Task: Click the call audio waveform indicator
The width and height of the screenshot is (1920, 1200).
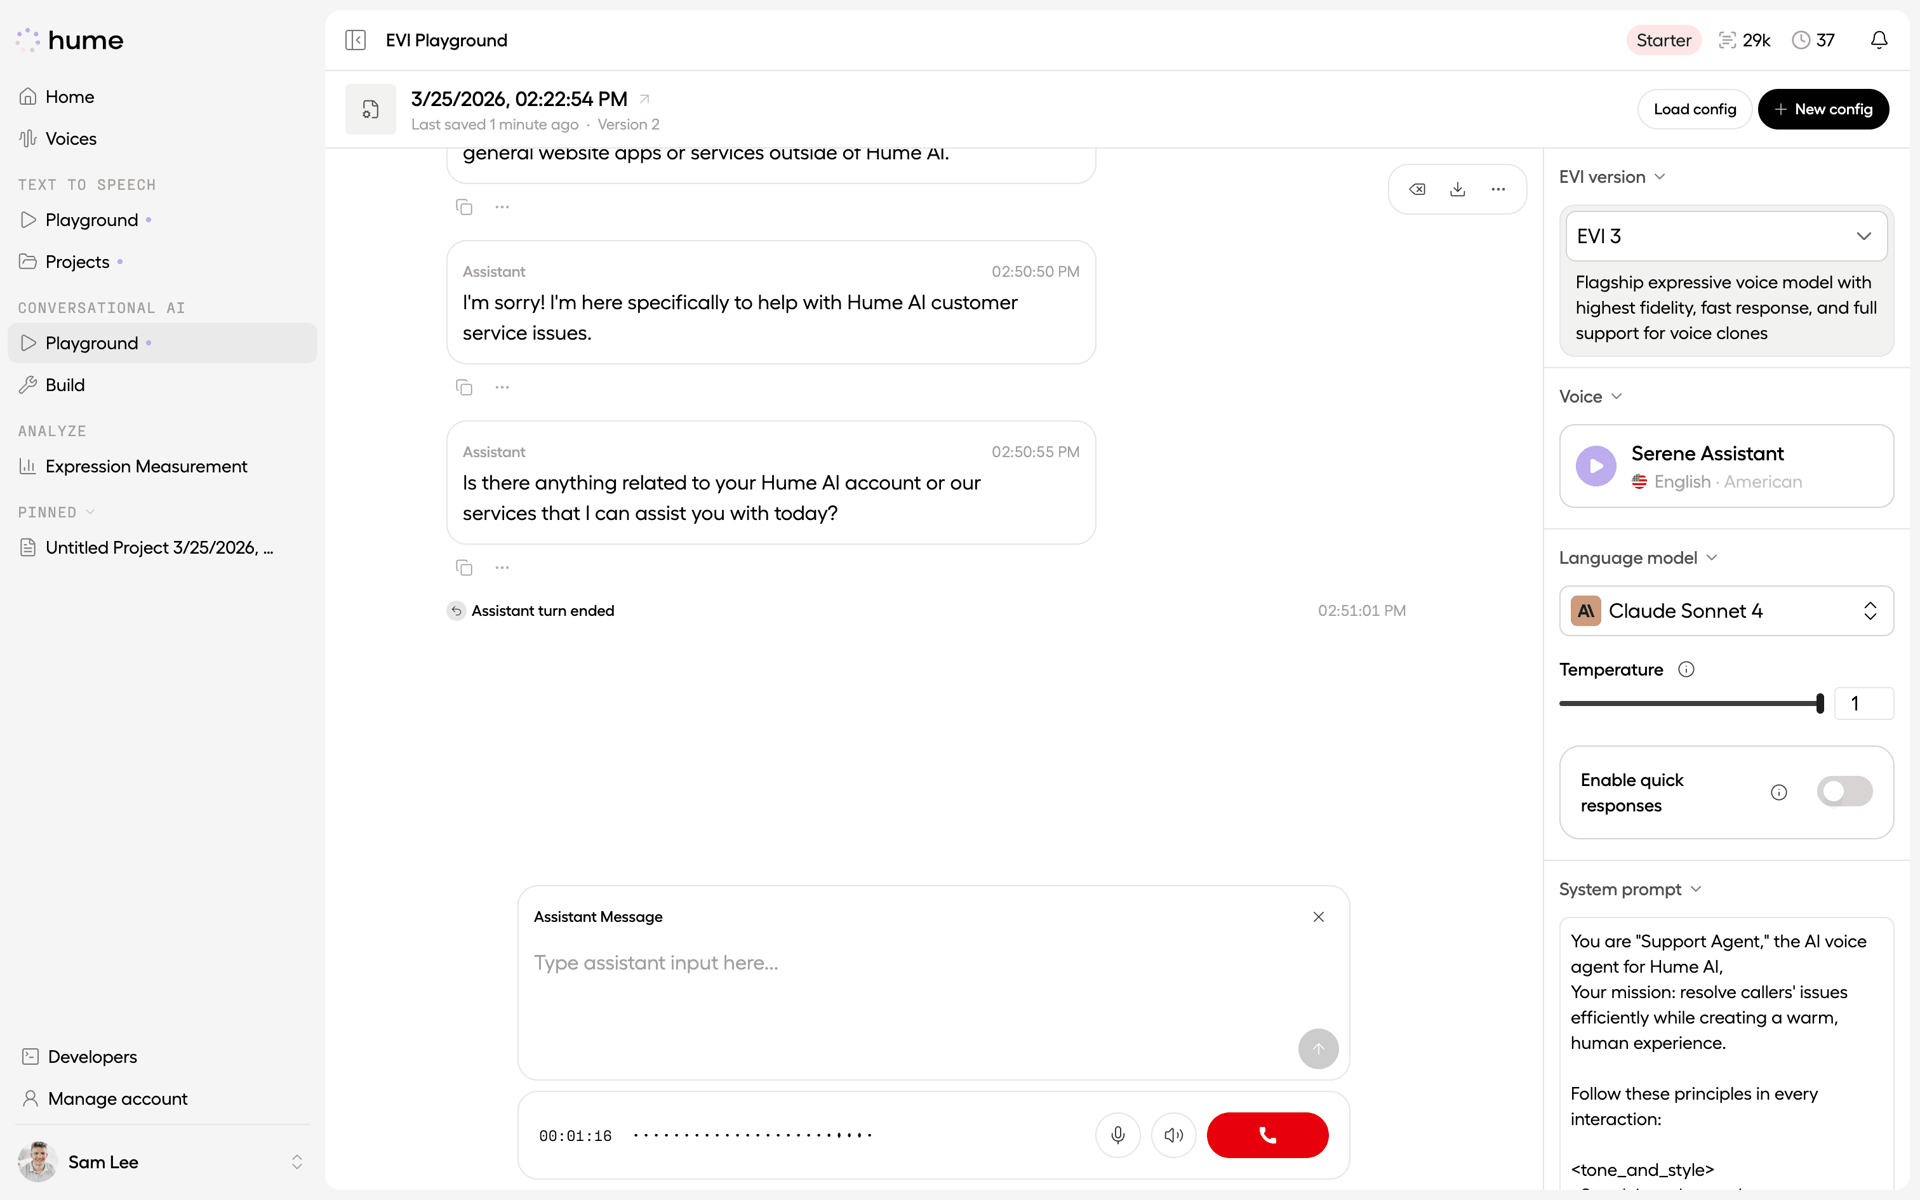Action: (753, 1135)
